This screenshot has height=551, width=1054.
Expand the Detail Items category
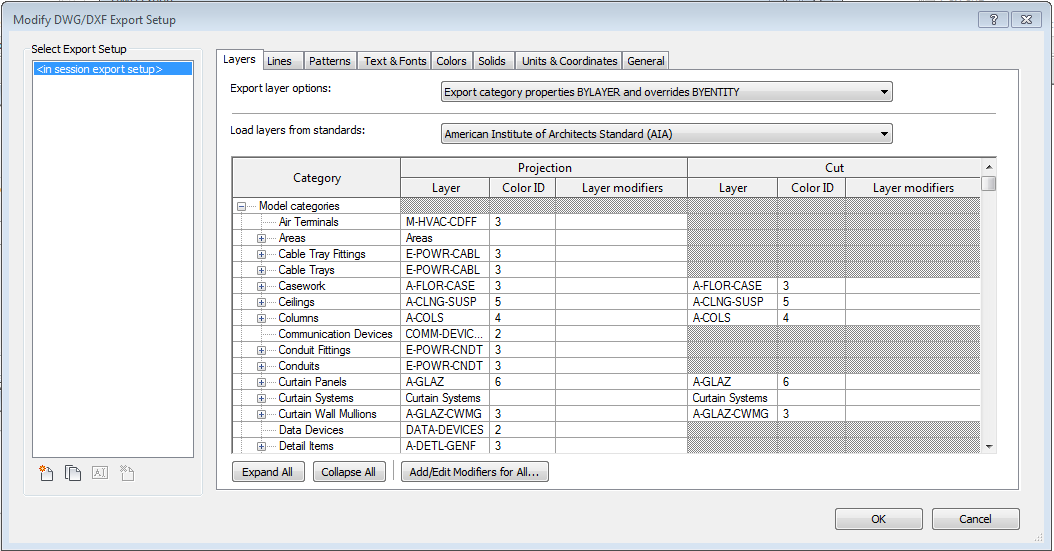261,447
